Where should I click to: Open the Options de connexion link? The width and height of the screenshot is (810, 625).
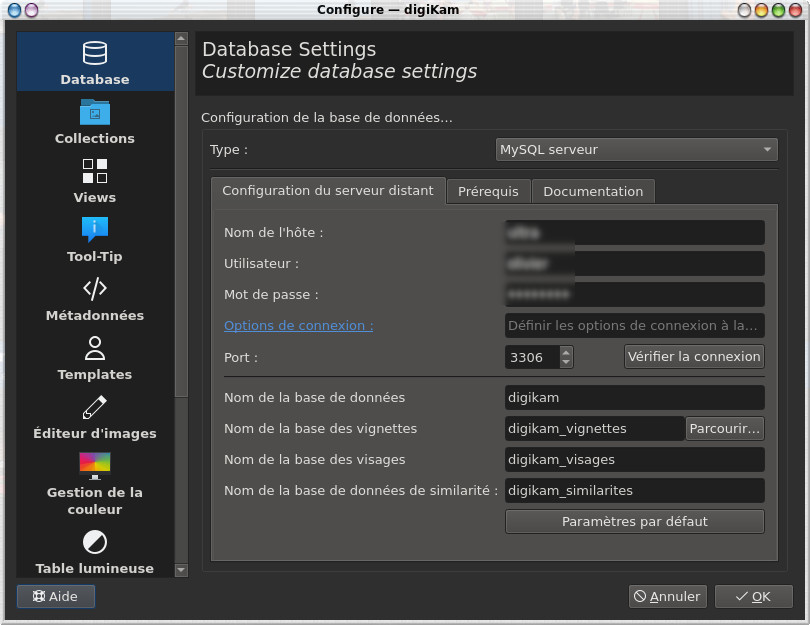pyautogui.click(x=299, y=326)
